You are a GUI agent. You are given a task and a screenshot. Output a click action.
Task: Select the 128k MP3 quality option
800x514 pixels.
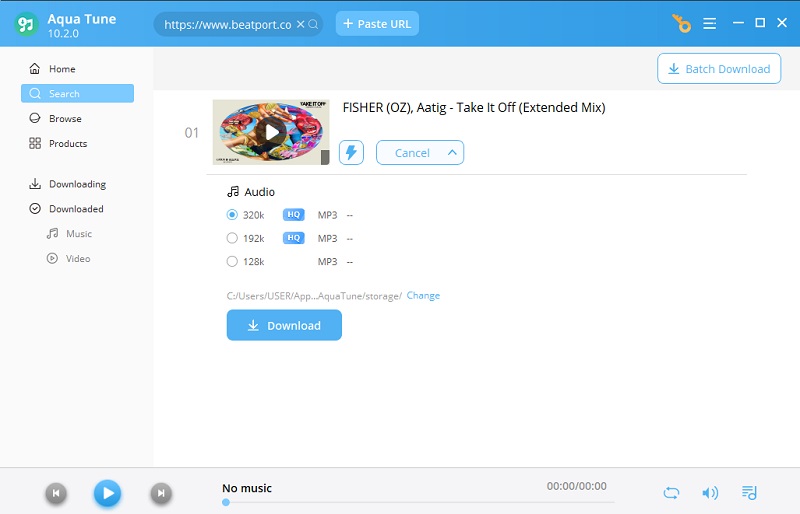[232, 262]
